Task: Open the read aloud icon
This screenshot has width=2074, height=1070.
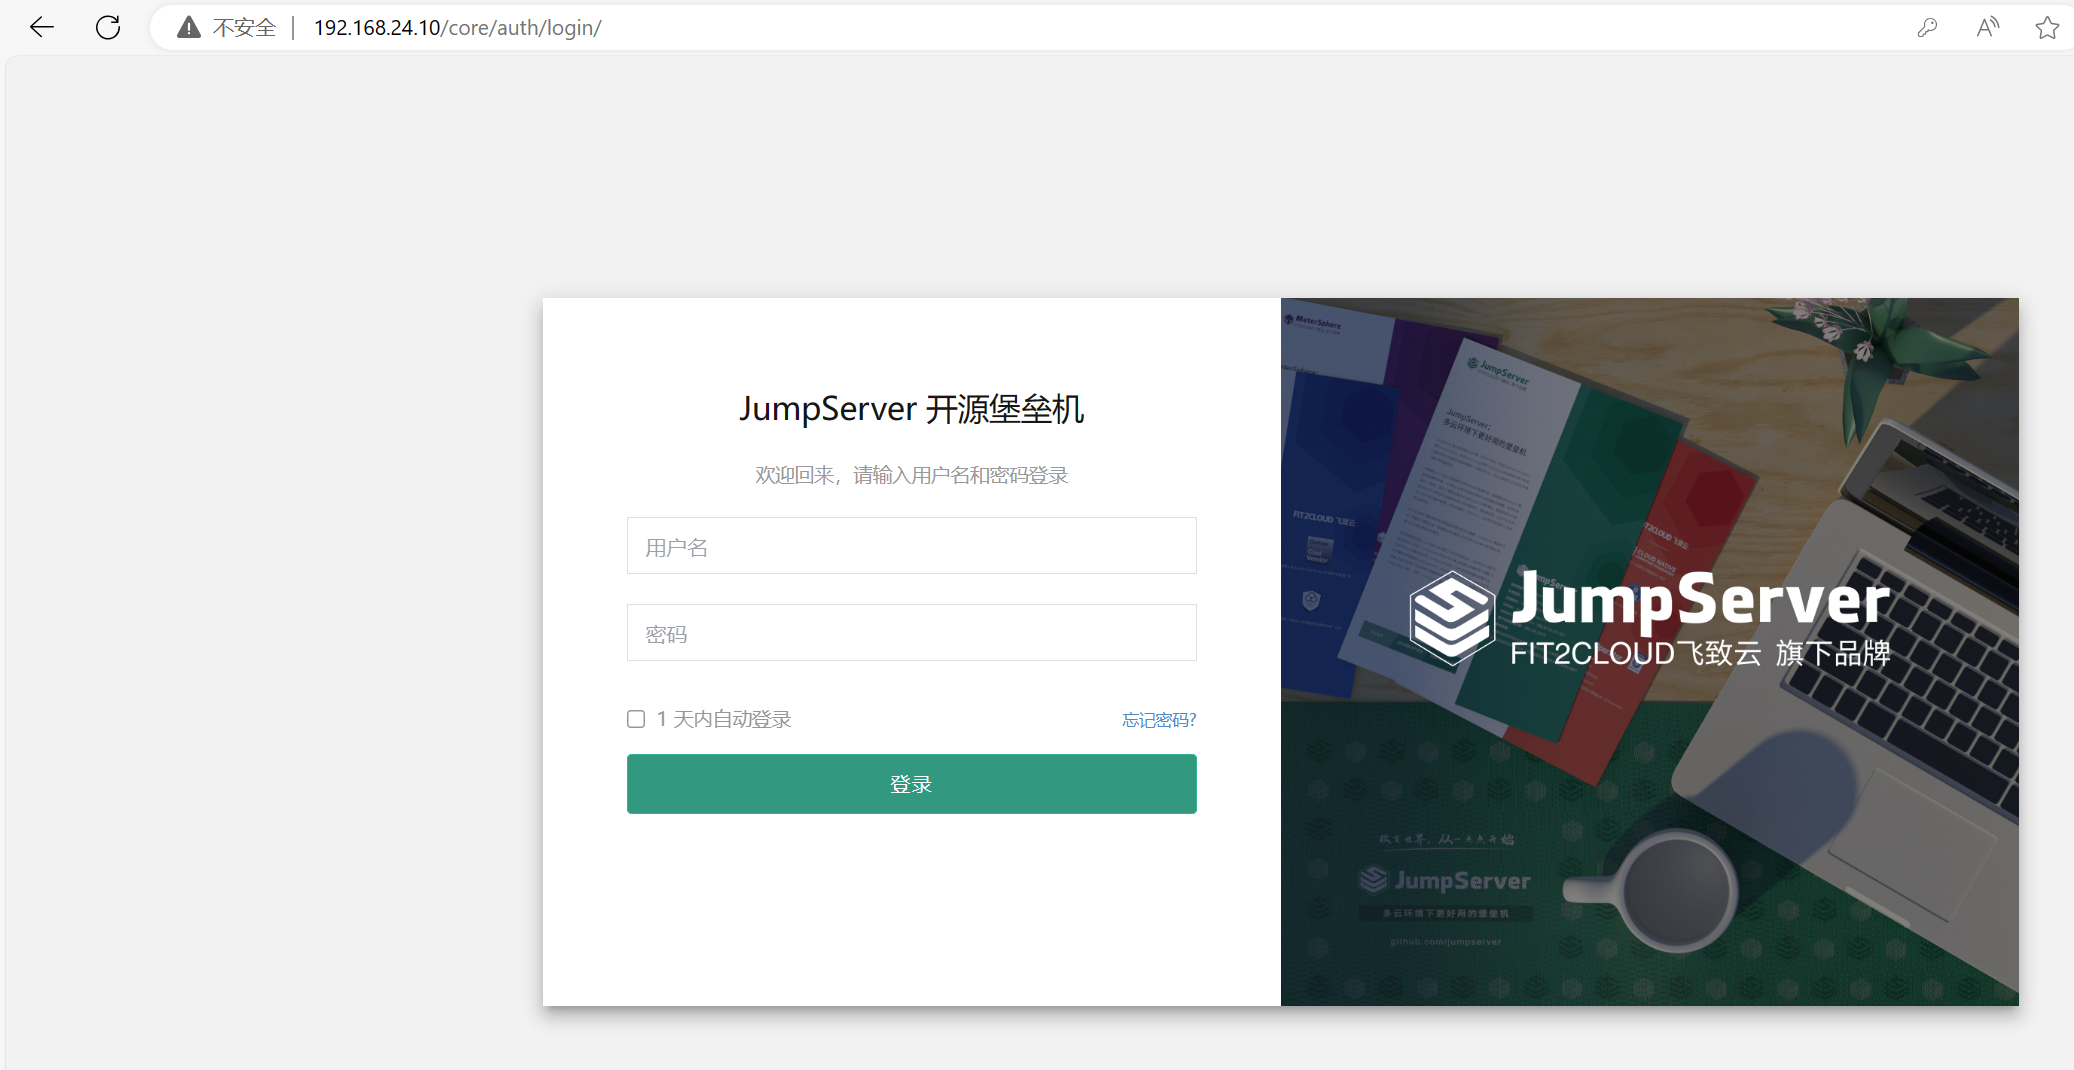Action: 1987,27
